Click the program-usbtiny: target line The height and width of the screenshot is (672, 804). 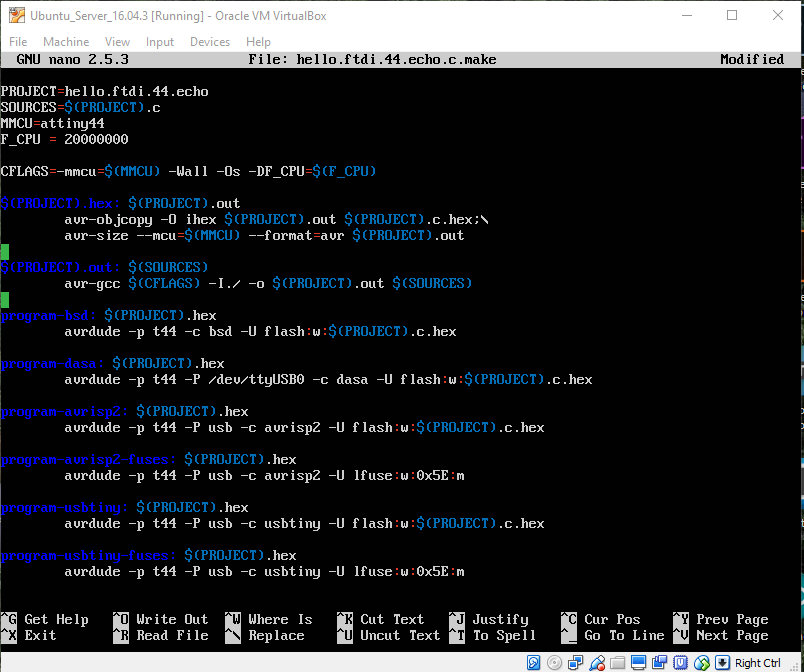(124, 507)
